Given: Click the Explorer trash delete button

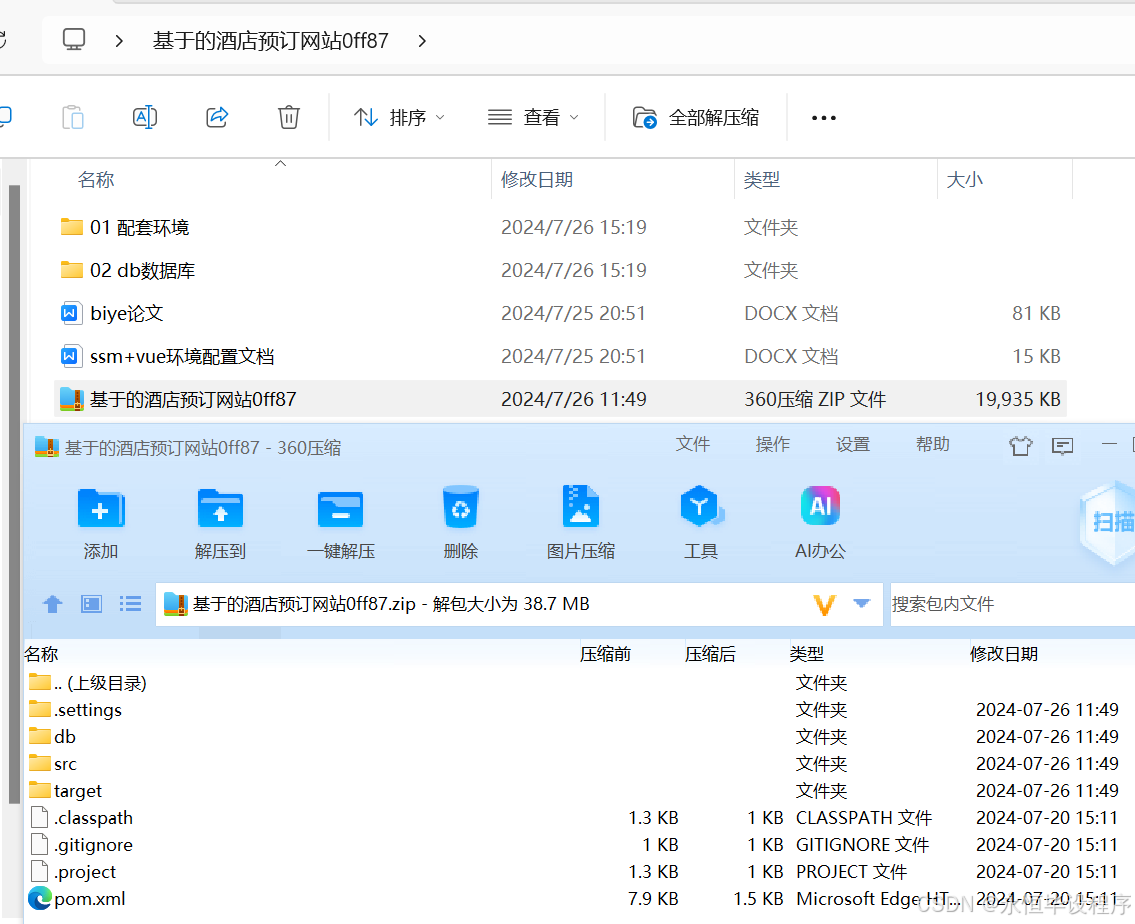Looking at the screenshot, I should pyautogui.click(x=289, y=117).
